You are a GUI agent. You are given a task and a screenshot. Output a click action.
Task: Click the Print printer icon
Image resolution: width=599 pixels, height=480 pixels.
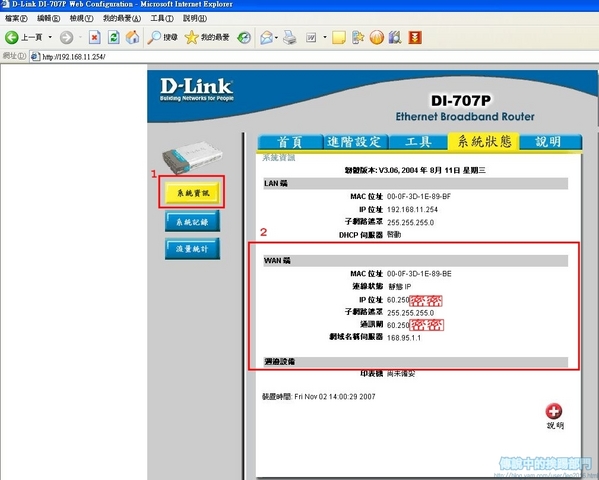tap(290, 37)
